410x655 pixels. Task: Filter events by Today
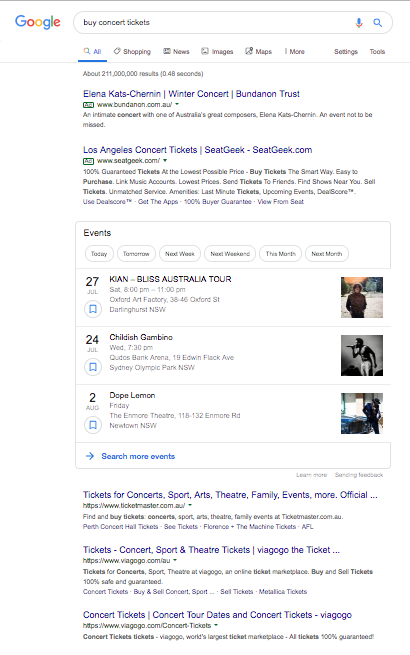point(99,254)
